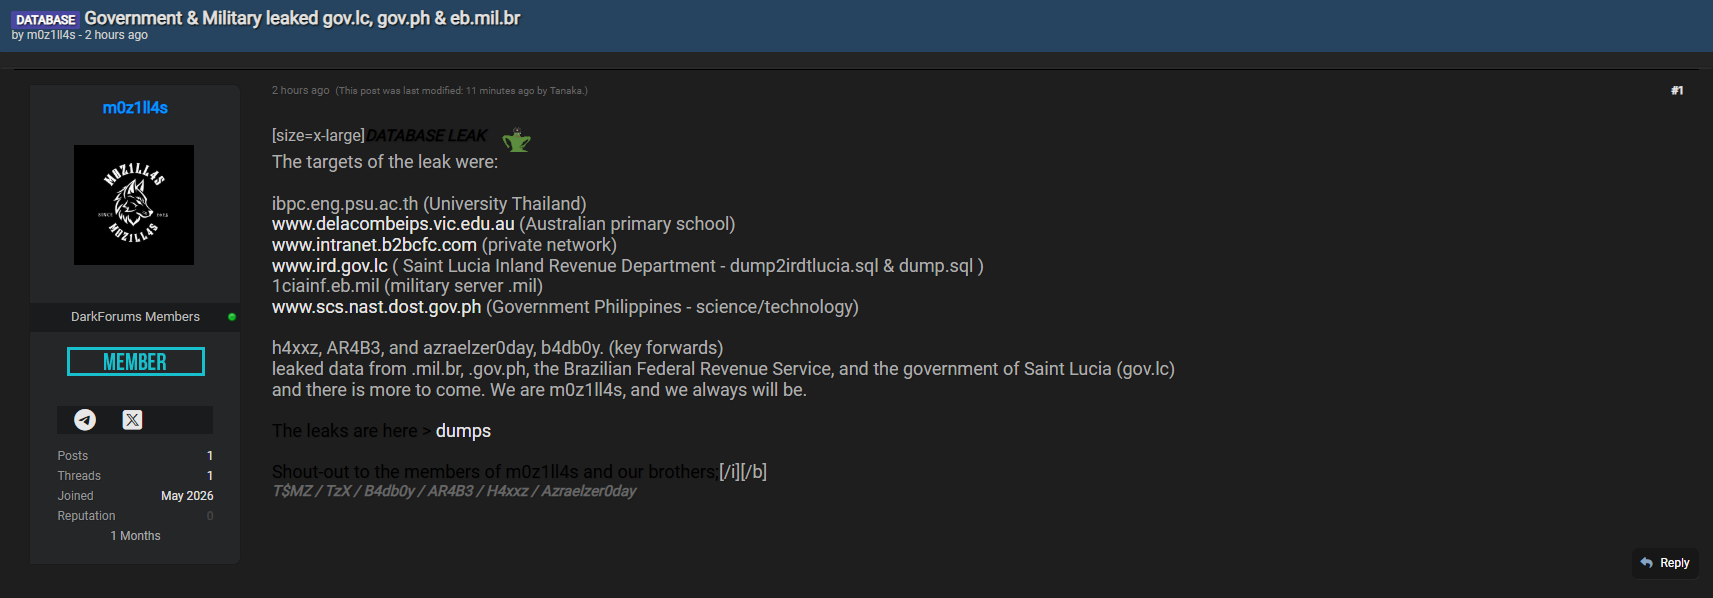1713x598 pixels.
Task: Click the MEMBER rank badge
Action: (135, 362)
